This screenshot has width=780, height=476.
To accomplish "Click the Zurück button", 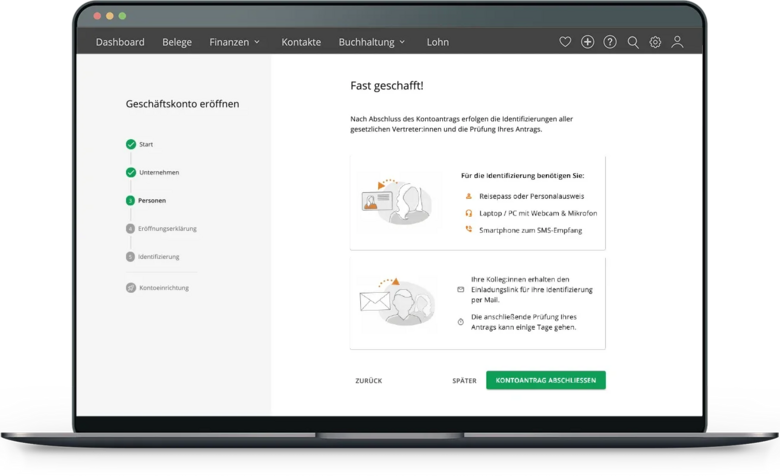I will (x=368, y=381).
